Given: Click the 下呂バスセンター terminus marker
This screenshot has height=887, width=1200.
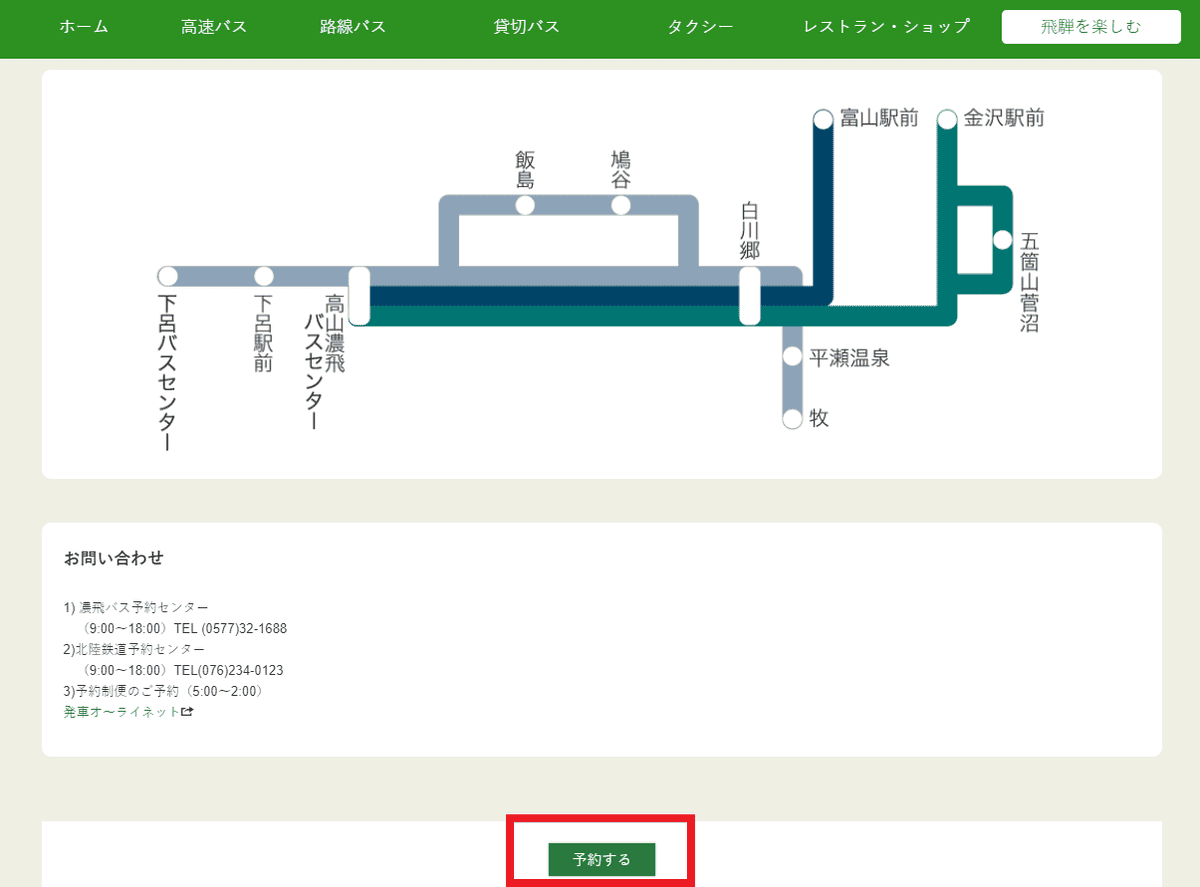Looking at the screenshot, I should pyautogui.click(x=166, y=276).
